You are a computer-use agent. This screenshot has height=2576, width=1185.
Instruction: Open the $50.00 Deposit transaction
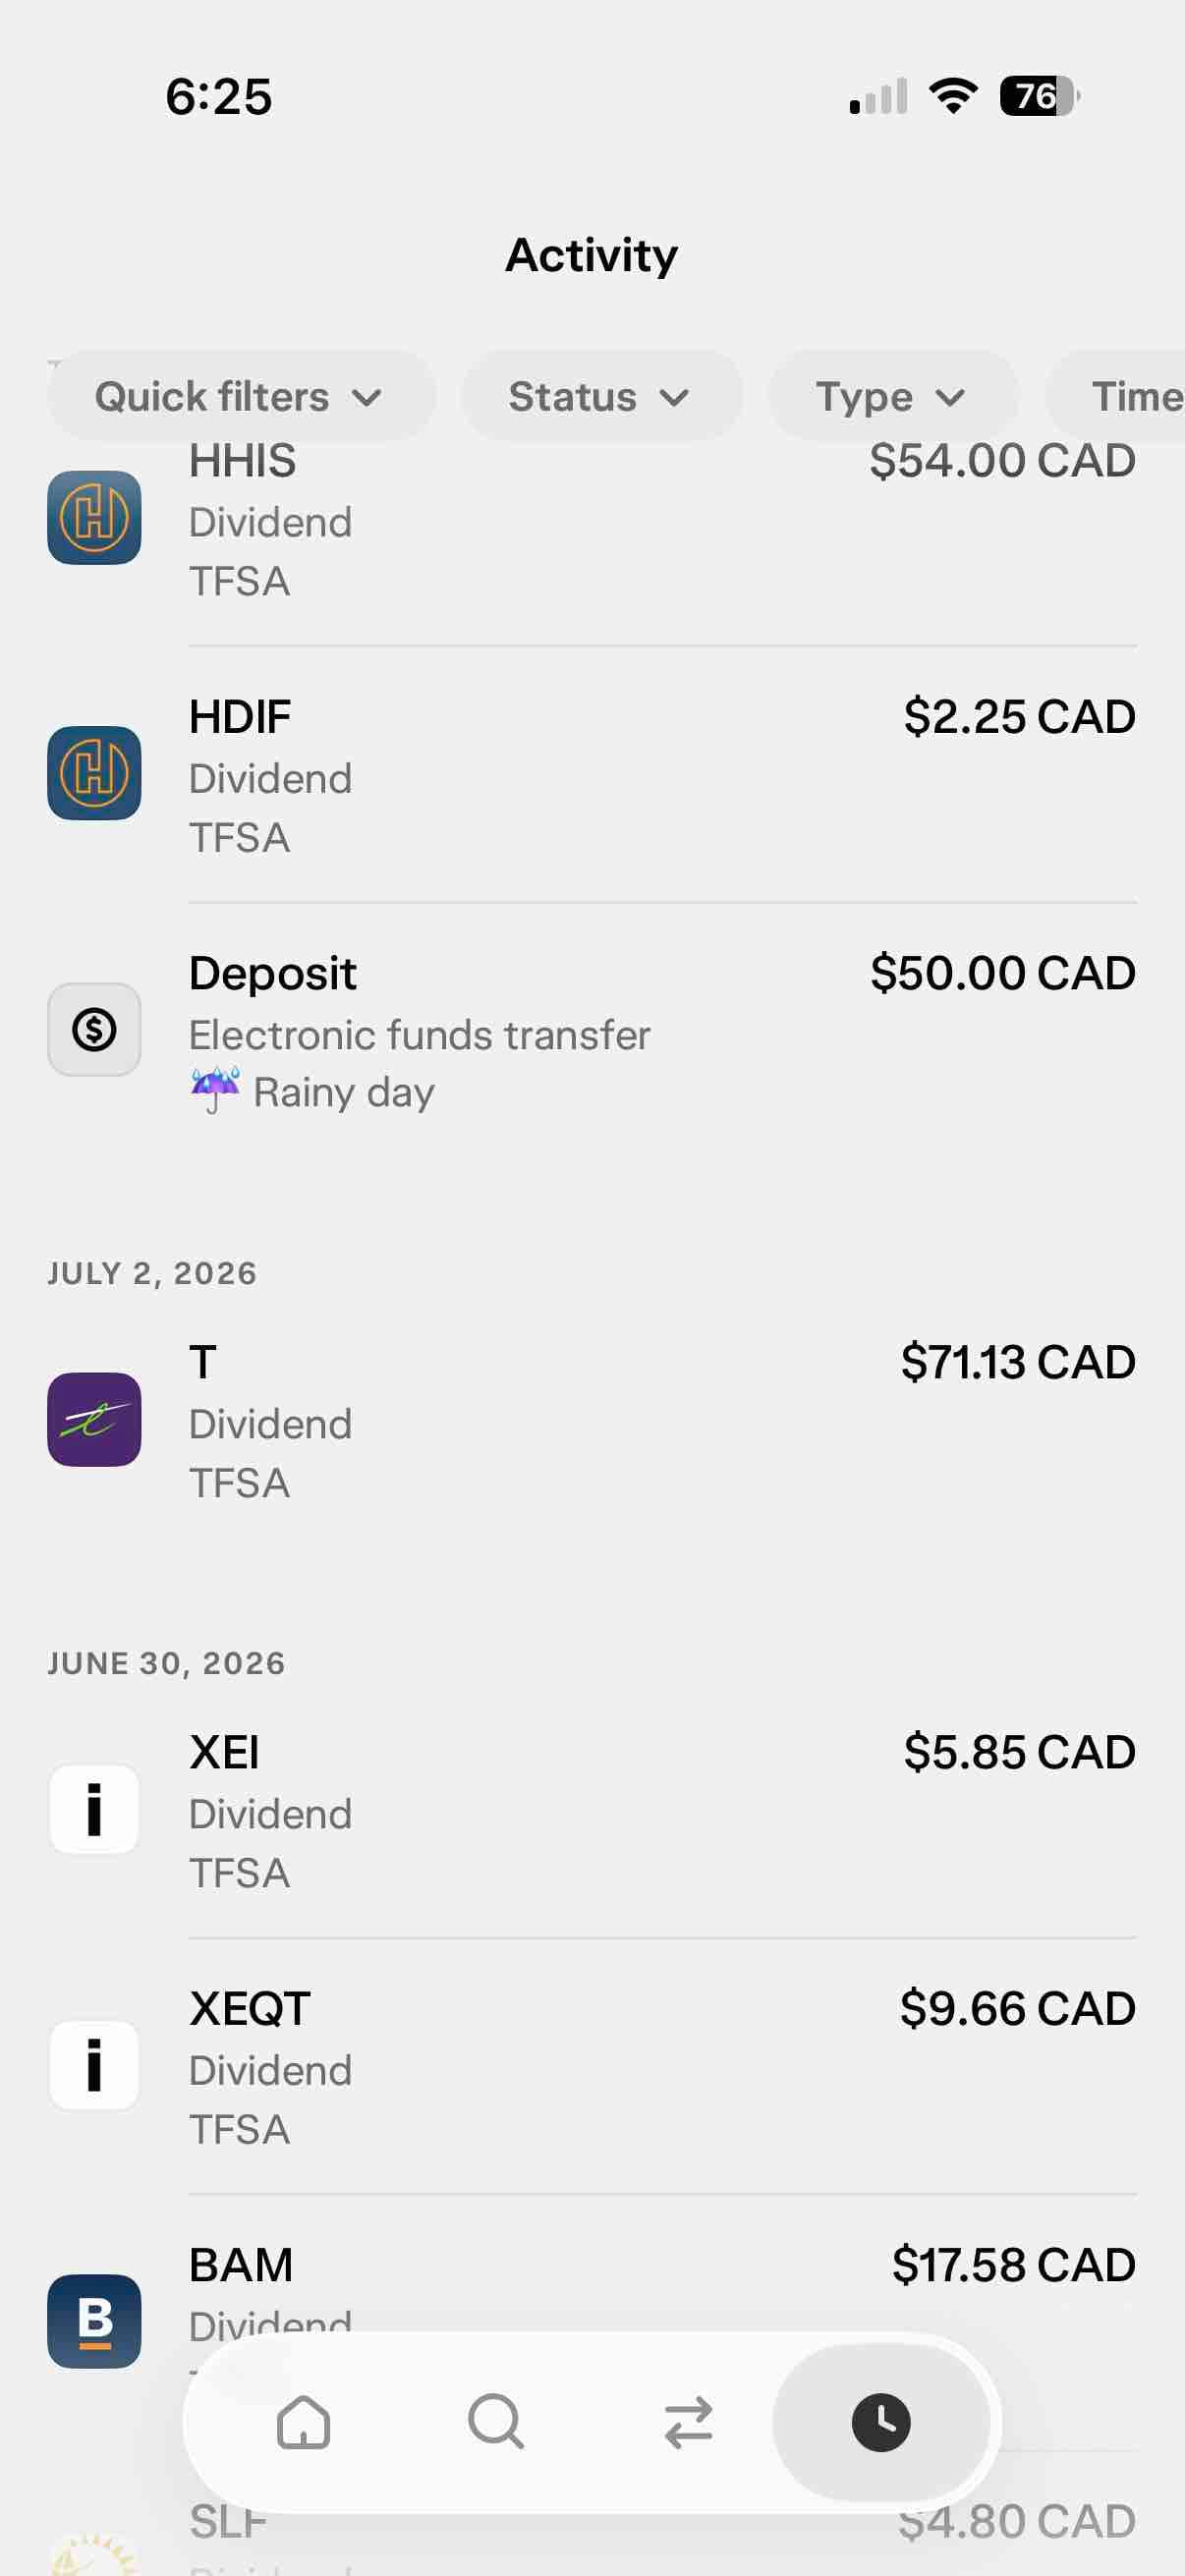[592, 1031]
